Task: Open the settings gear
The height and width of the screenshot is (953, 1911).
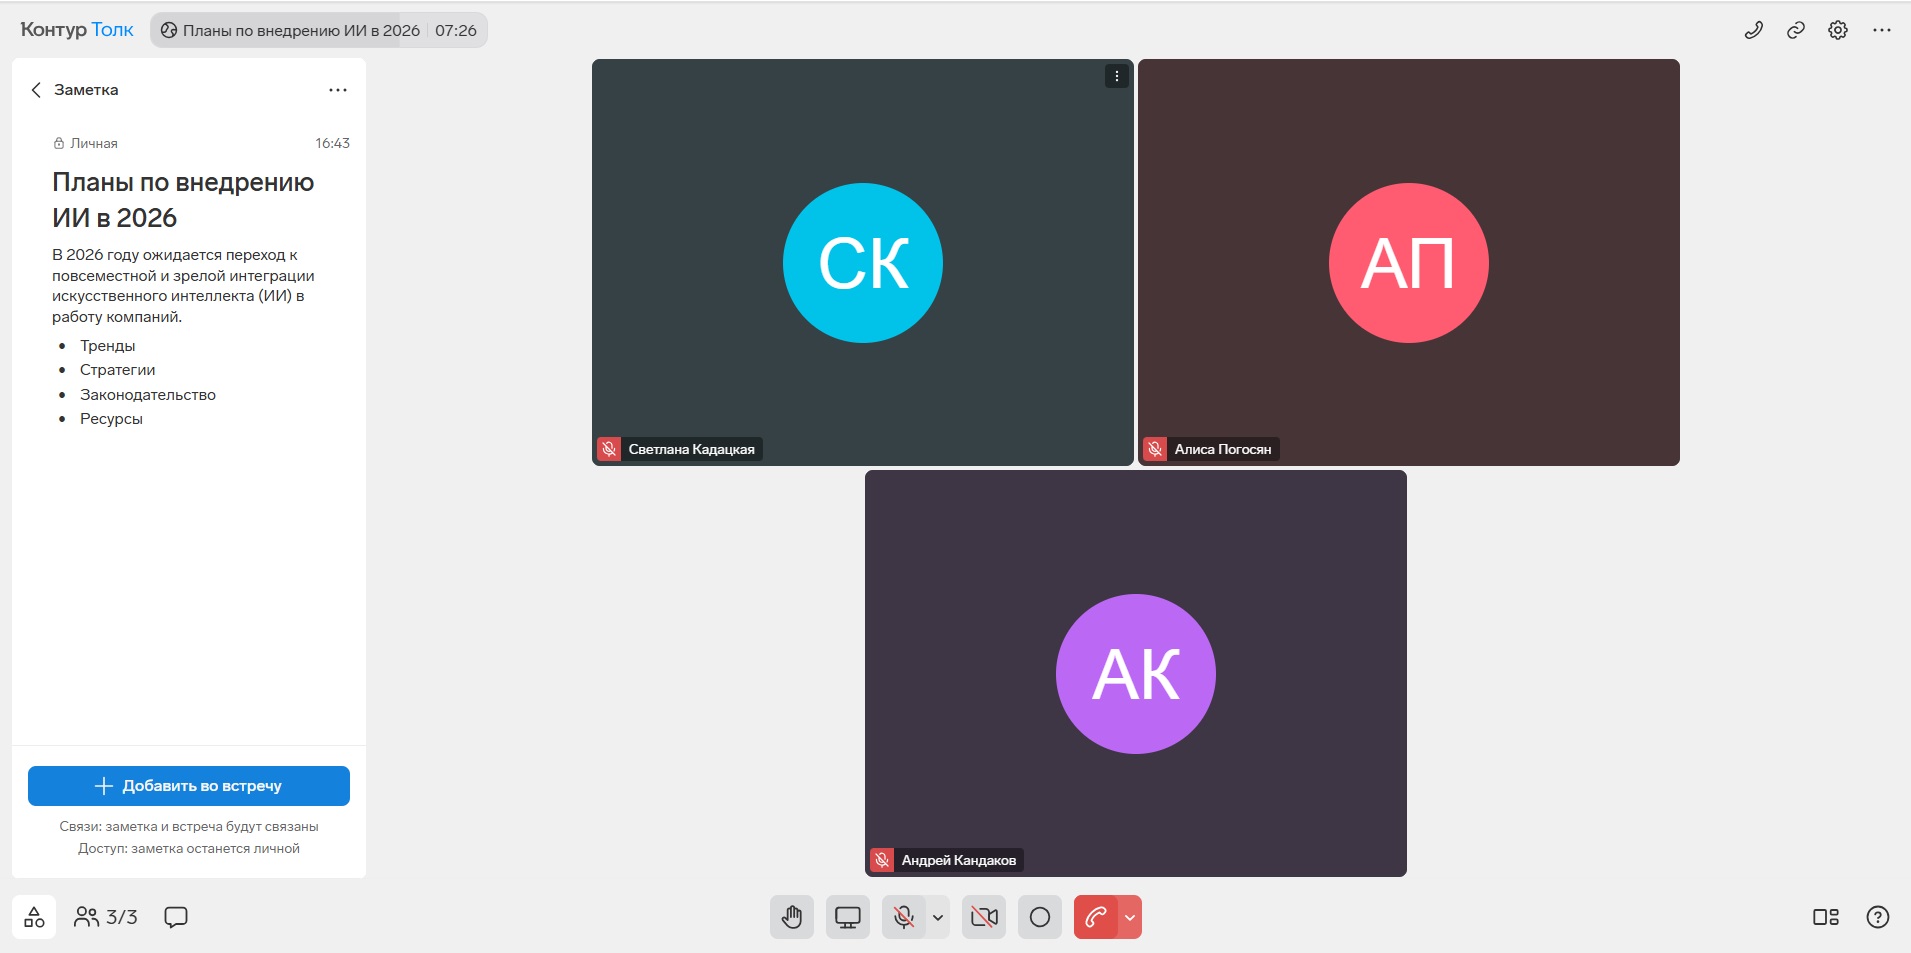Action: [1838, 30]
